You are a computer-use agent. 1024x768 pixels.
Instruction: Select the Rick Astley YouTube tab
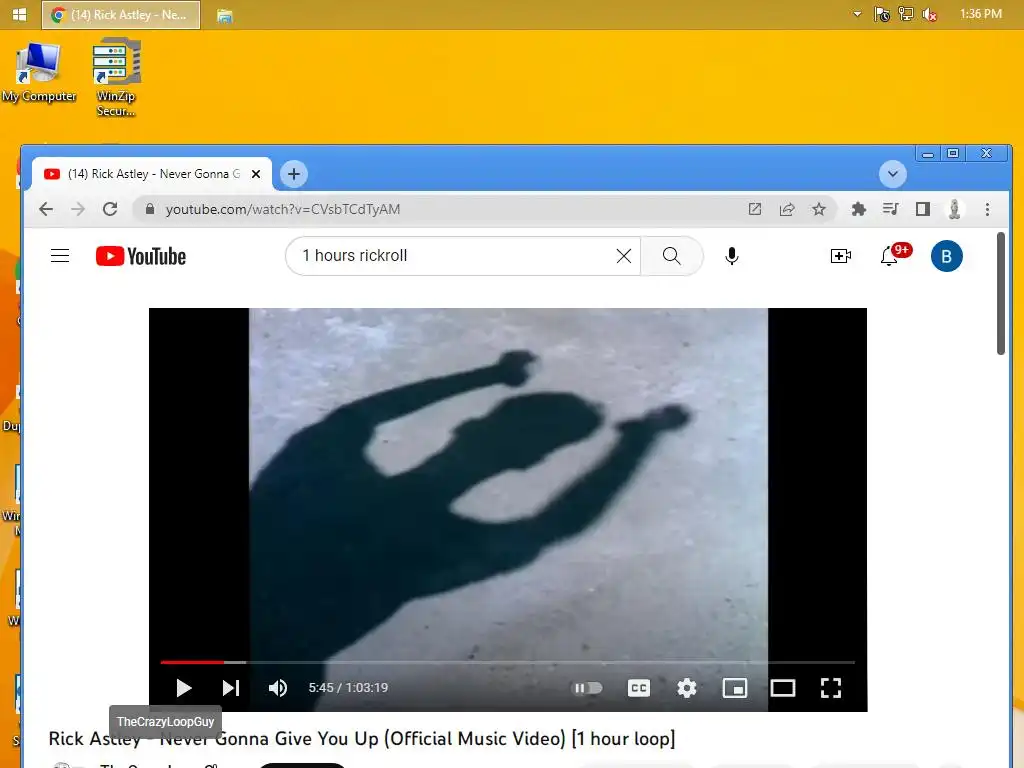[x=152, y=174]
